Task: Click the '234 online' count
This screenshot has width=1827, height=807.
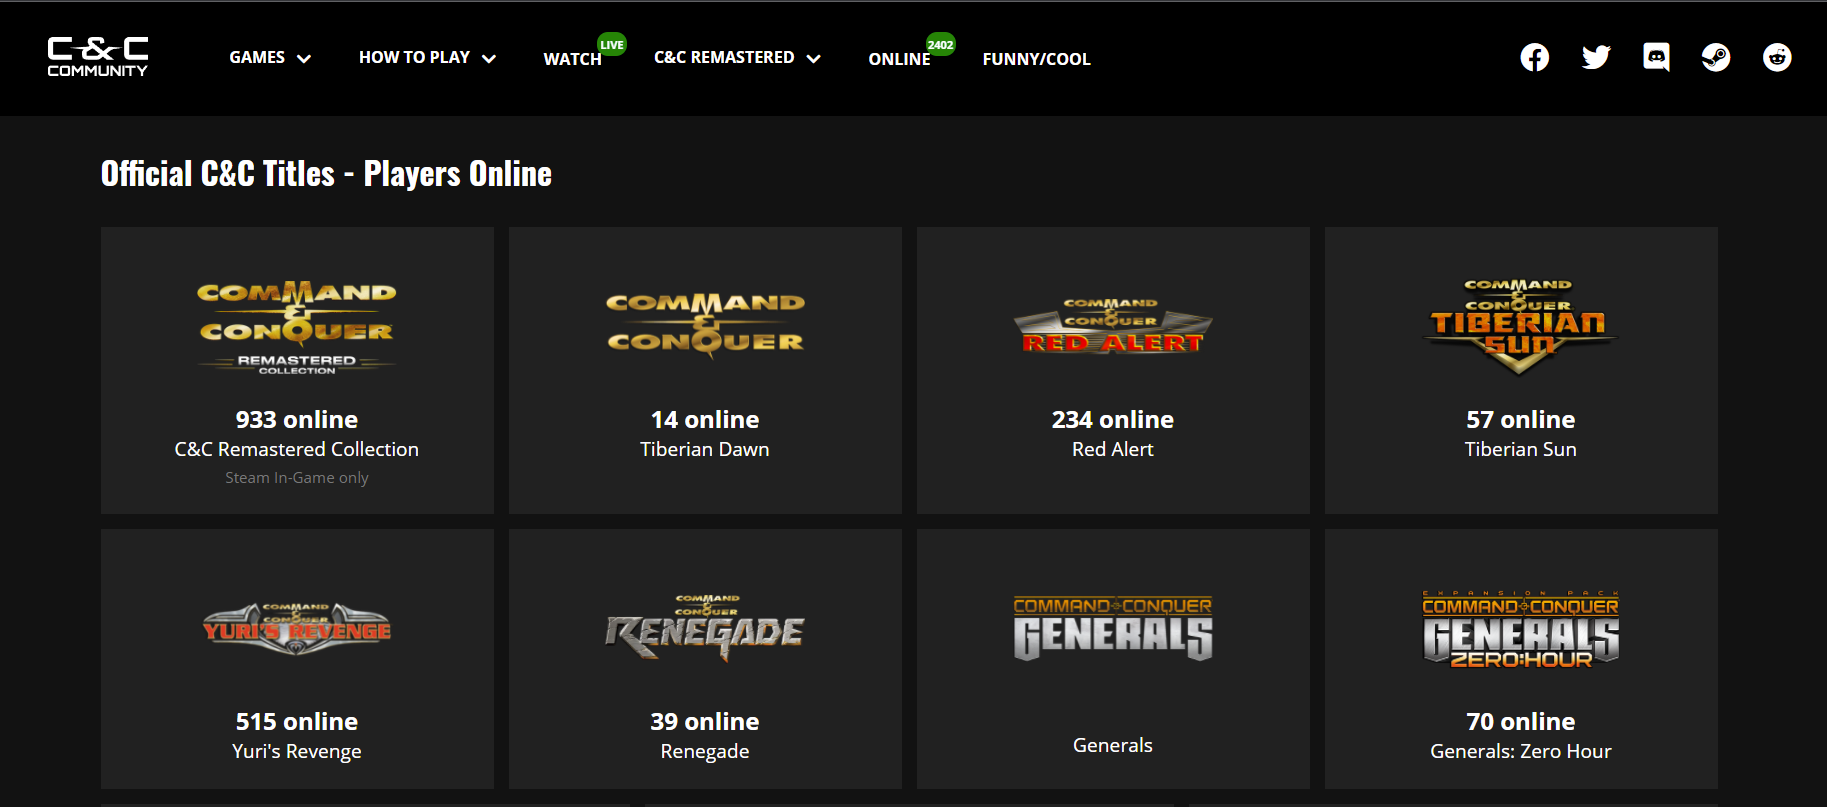Action: [x=1113, y=419]
